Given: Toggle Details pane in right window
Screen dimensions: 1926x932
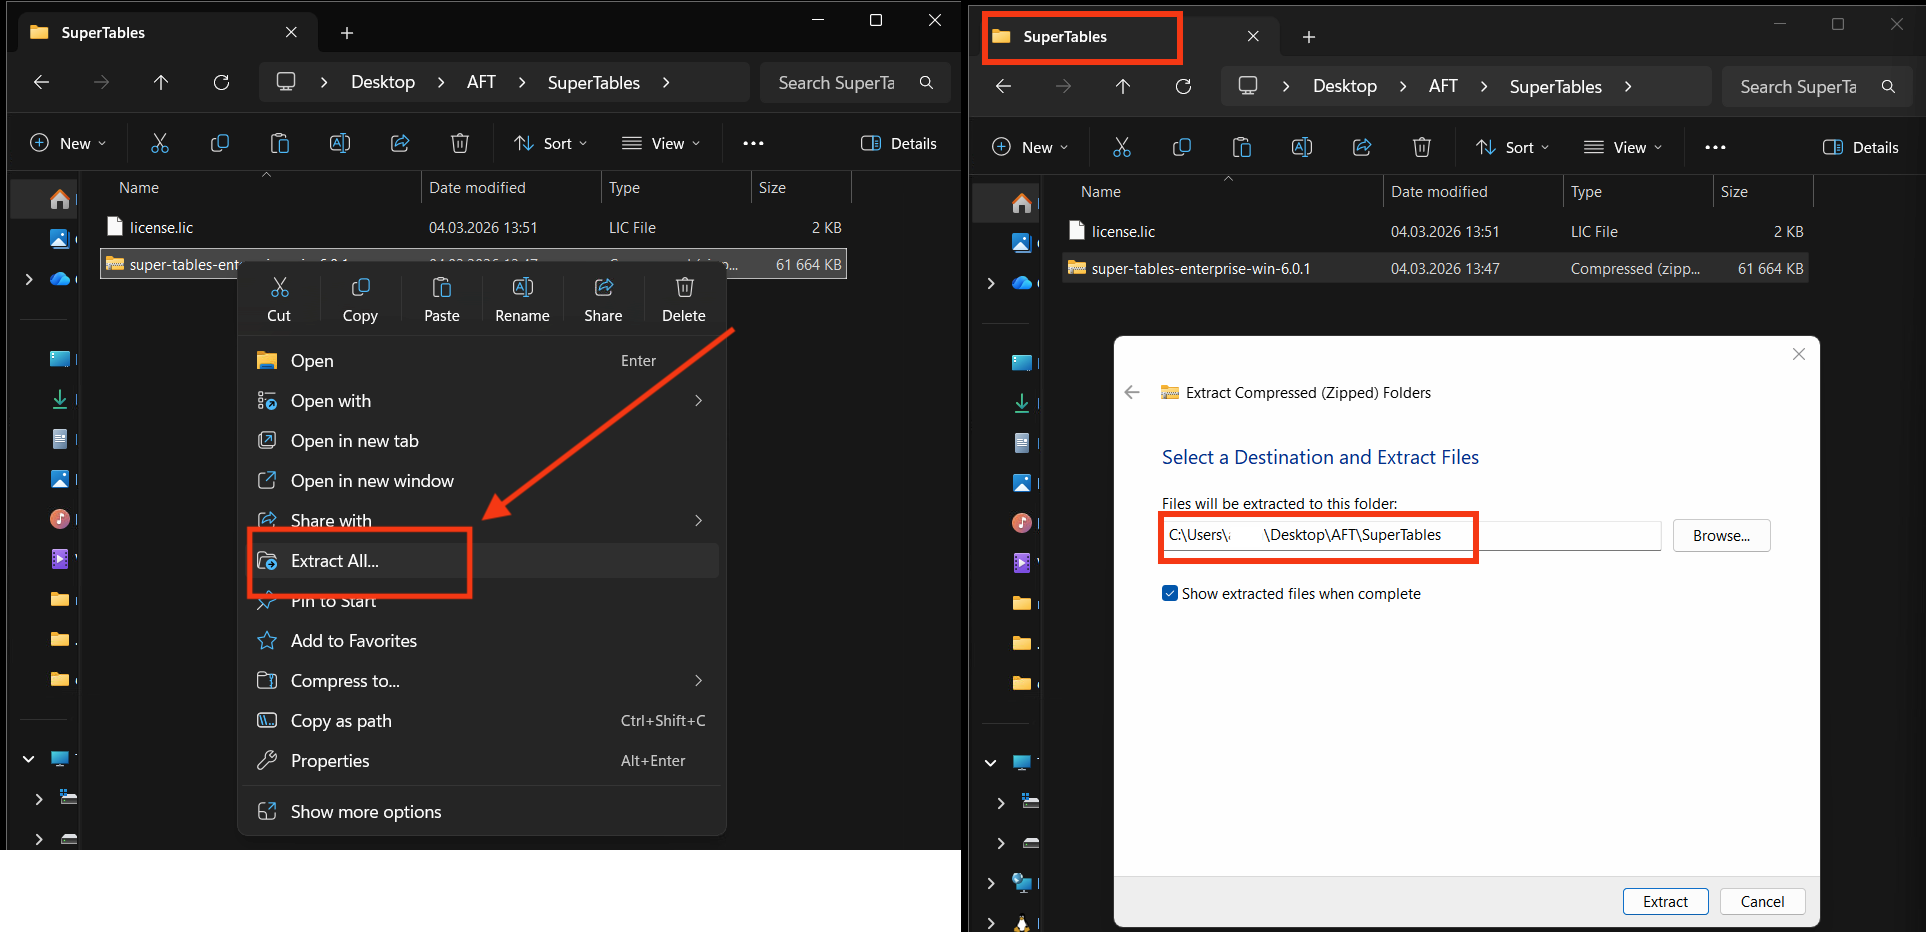Looking at the screenshot, I should 1860,148.
